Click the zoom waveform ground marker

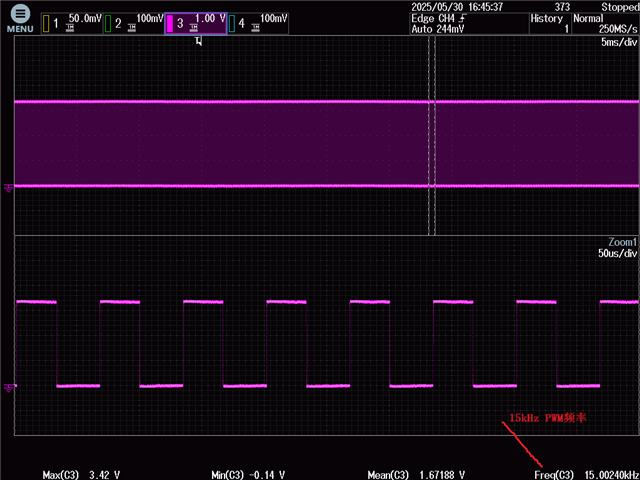pyautogui.click(x=9, y=386)
